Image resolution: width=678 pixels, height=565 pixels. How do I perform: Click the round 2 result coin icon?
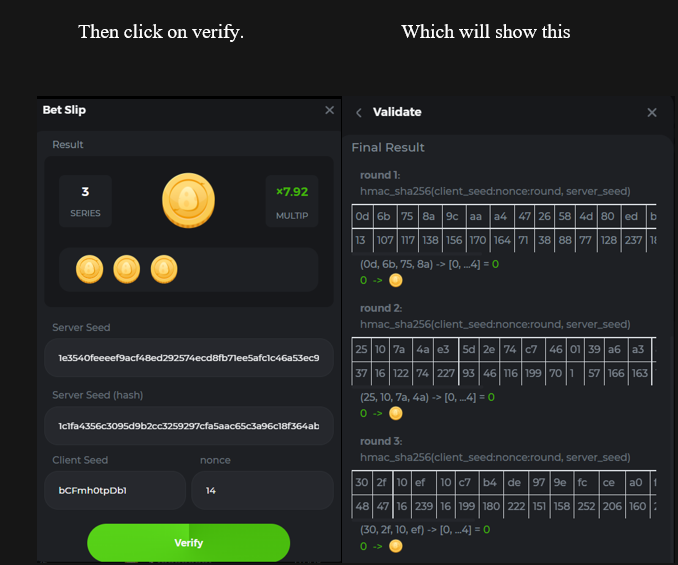pyautogui.click(x=396, y=413)
